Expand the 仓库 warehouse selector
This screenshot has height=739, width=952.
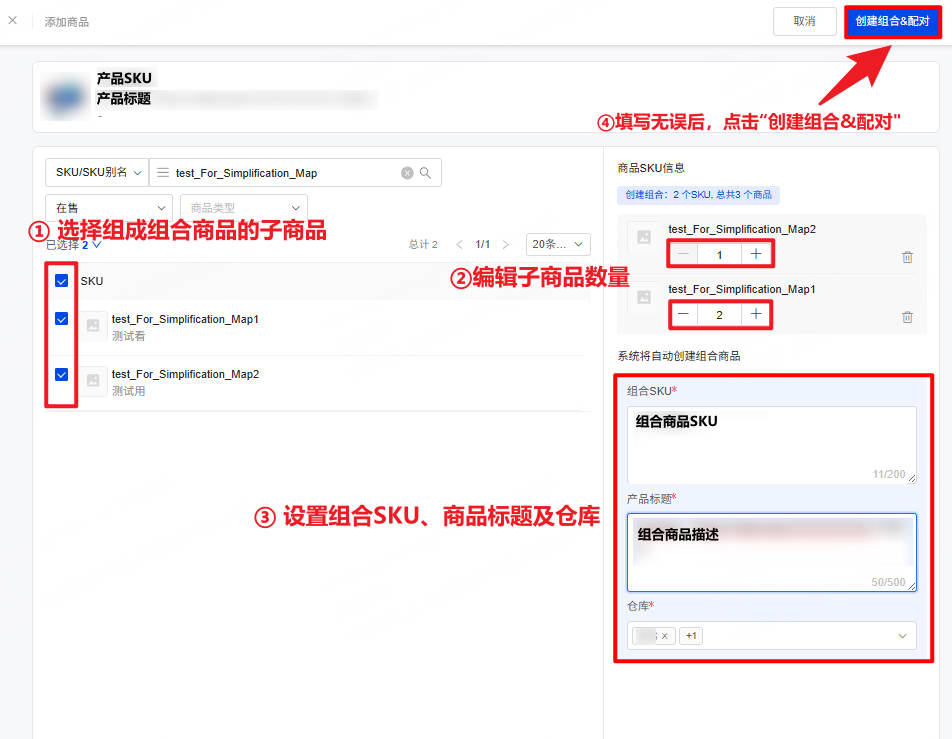click(772, 636)
